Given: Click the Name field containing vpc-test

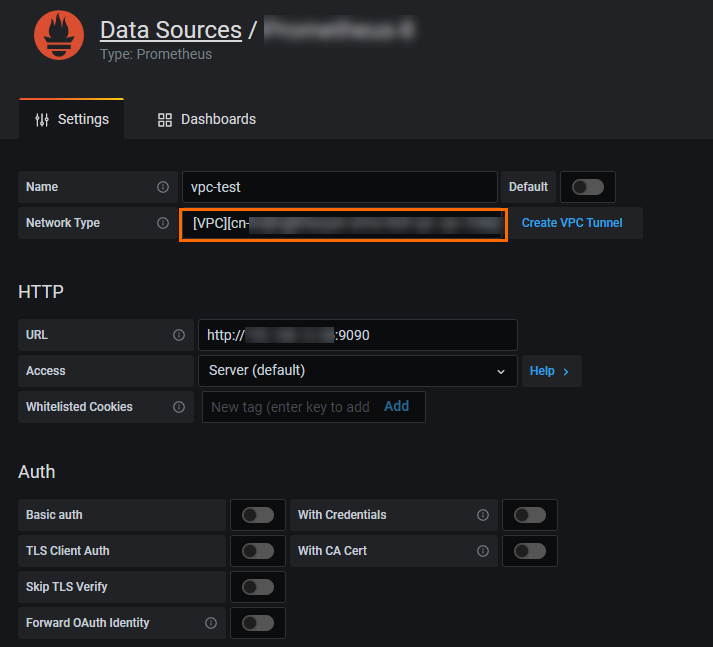Looking at the screenshot, I should coord(340,187).
